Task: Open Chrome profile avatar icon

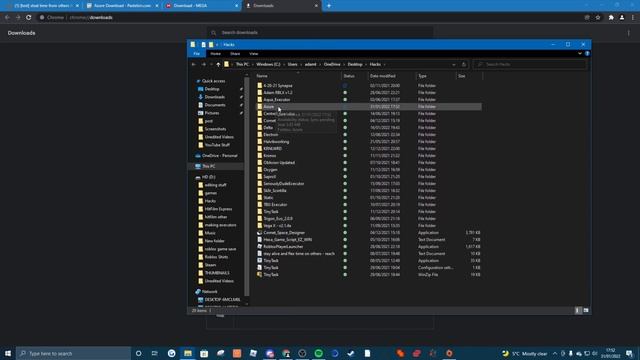Action: 622,18
